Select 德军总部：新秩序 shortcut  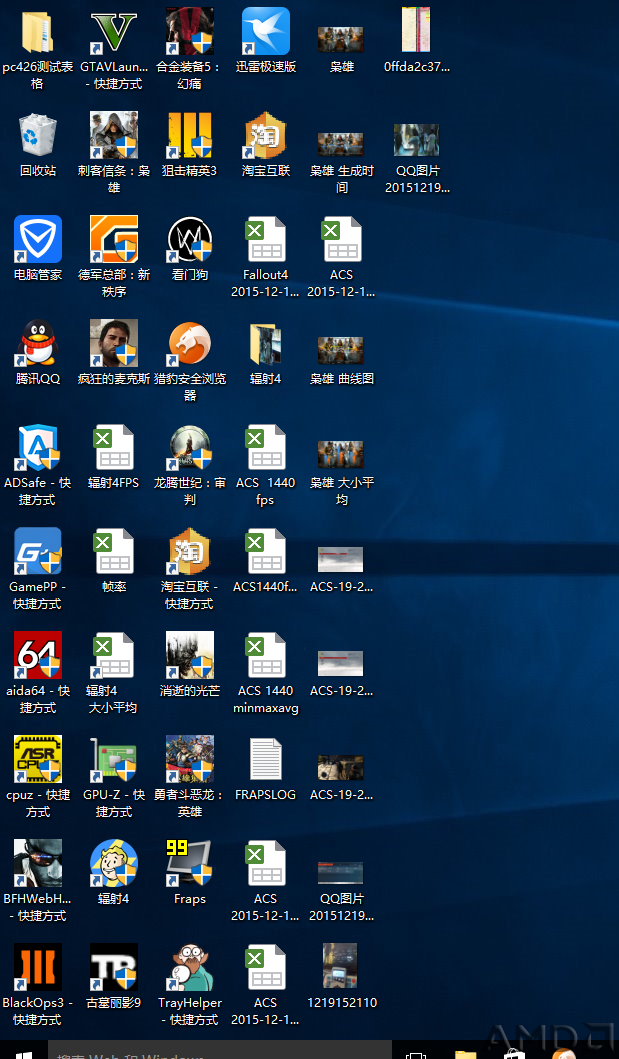coord(114,239)
